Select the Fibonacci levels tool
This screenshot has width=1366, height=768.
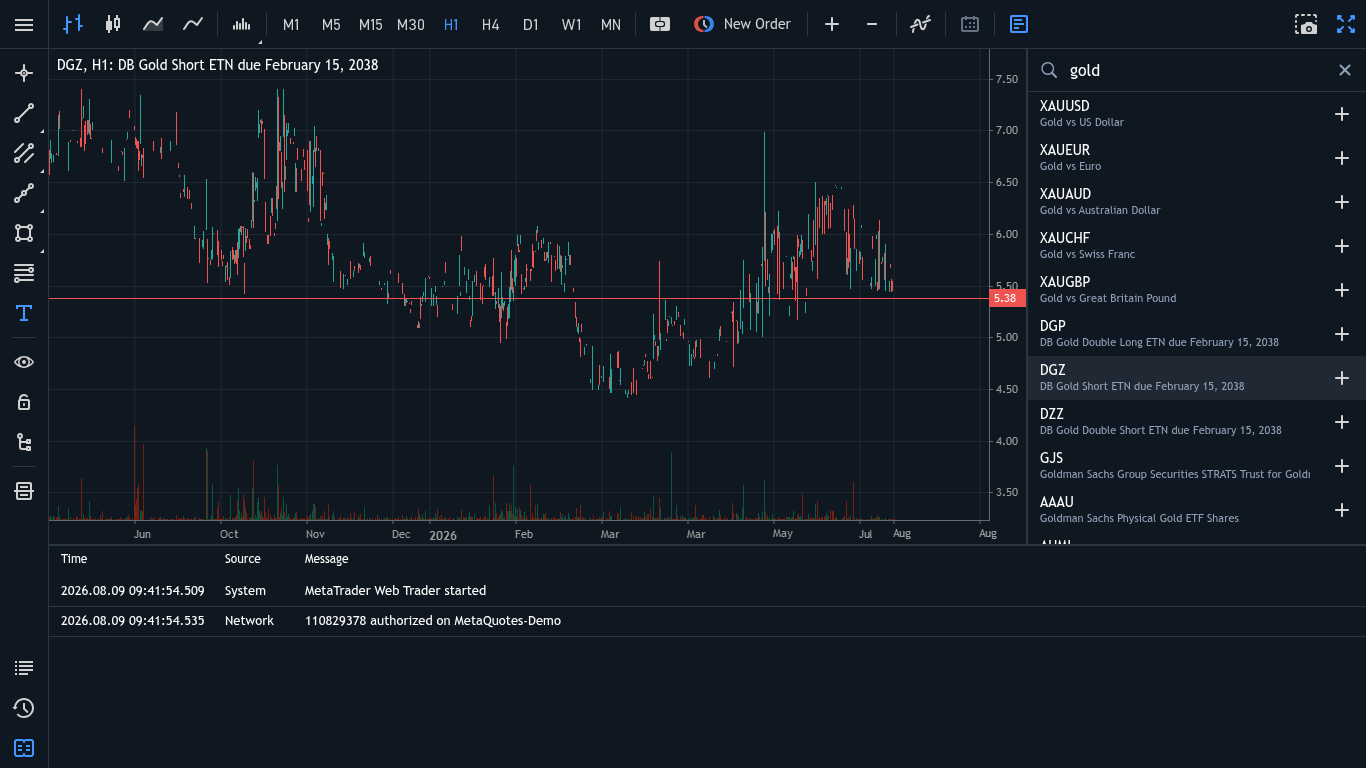coord(24,273)
